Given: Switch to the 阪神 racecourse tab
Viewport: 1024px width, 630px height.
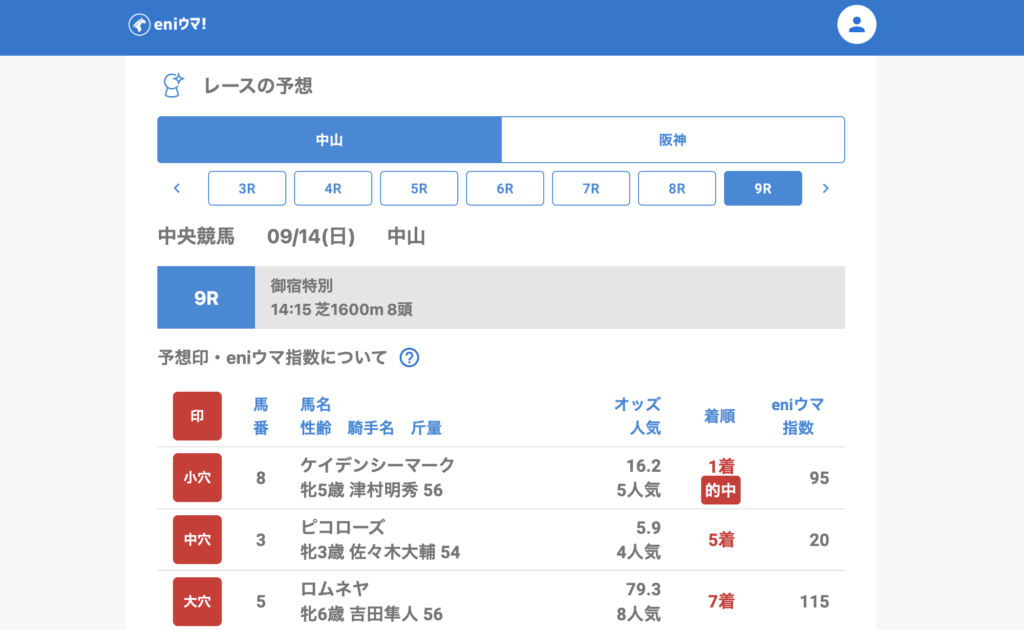Looking at the screenshot, I should coord(672,140).
